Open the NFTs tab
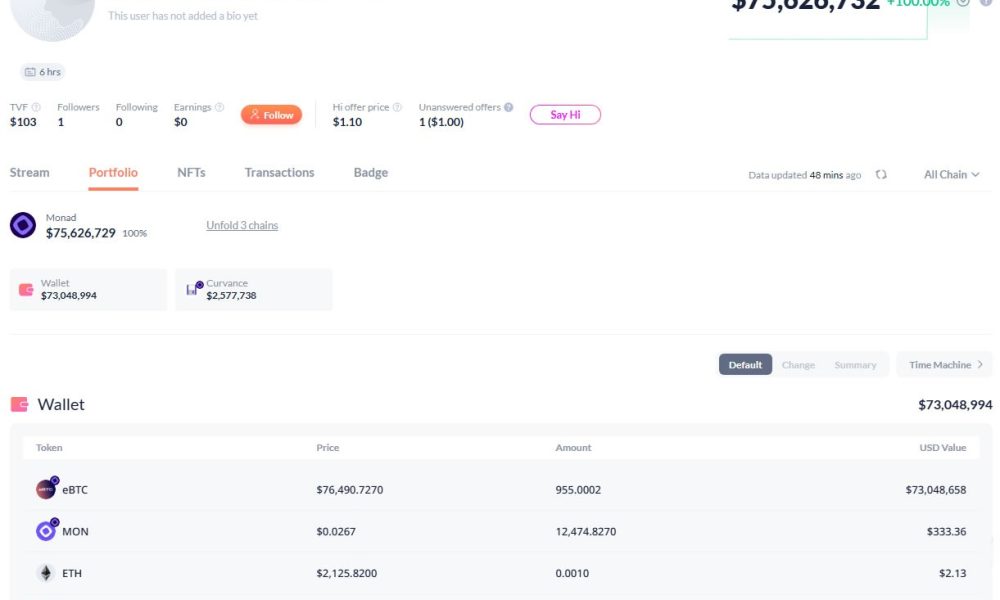The image size is (1000, 600). click(191, 173)
